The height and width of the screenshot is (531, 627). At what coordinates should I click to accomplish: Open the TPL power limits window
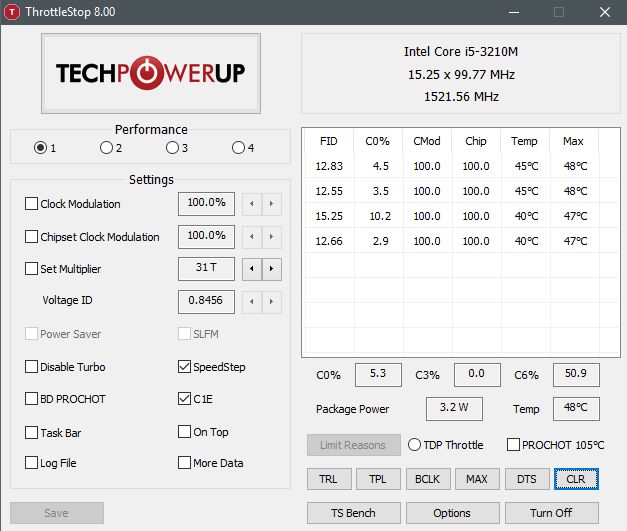click(378, 479)
